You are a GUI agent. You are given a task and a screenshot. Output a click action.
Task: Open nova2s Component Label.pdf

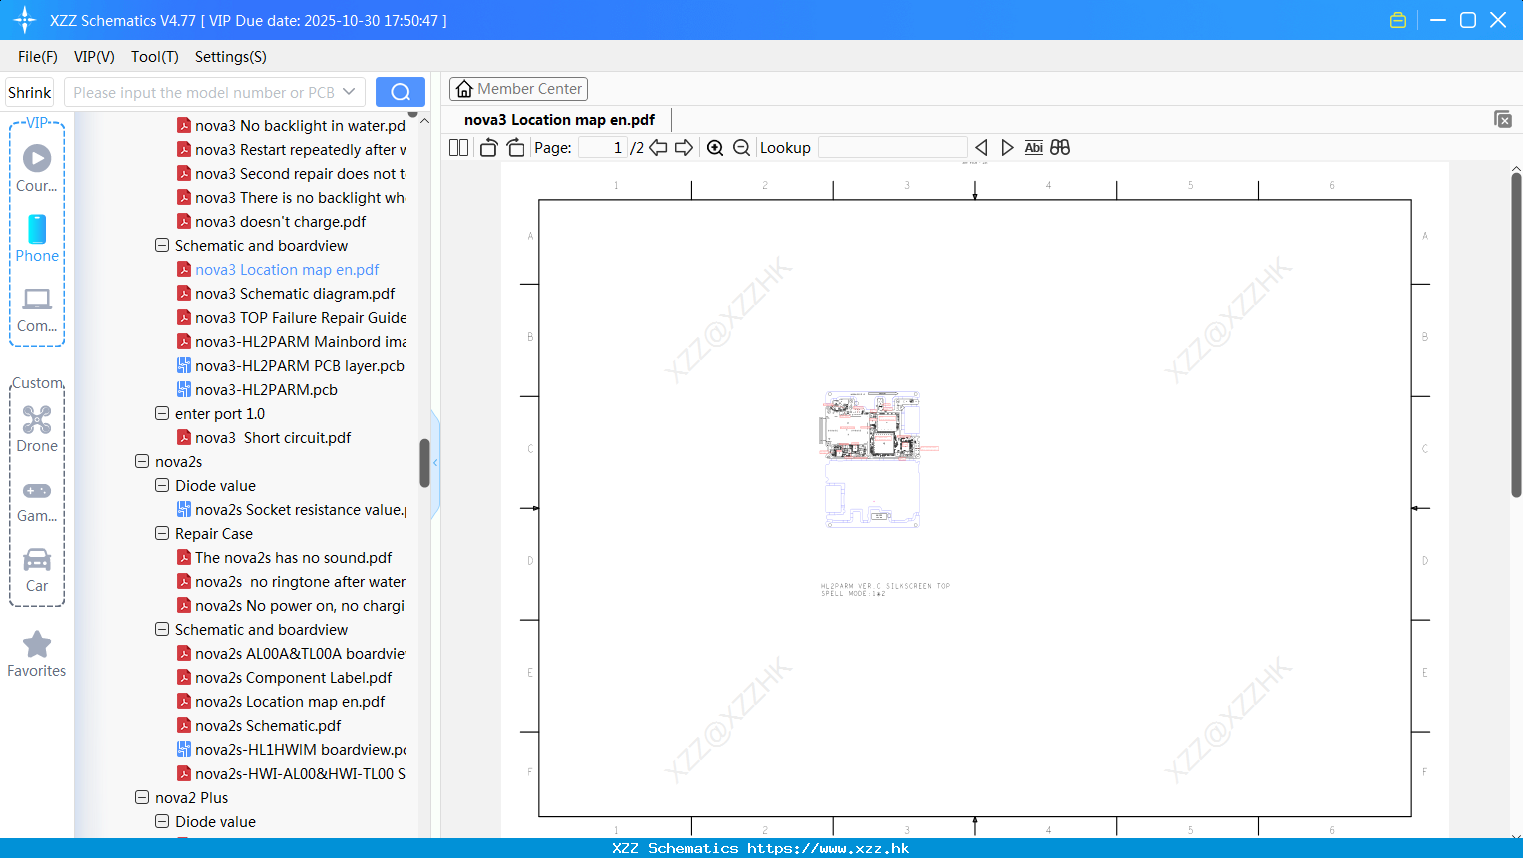293,677
